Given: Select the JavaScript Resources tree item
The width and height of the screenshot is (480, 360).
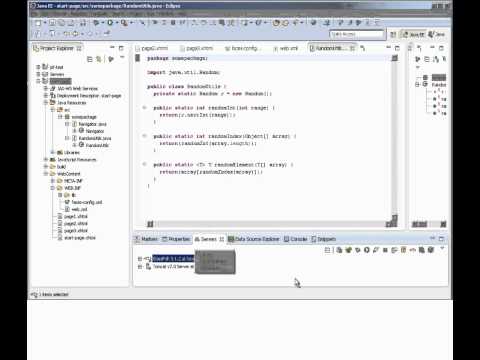Looking at the screenshot, I should pyautogui.click(x=73, y=160).
